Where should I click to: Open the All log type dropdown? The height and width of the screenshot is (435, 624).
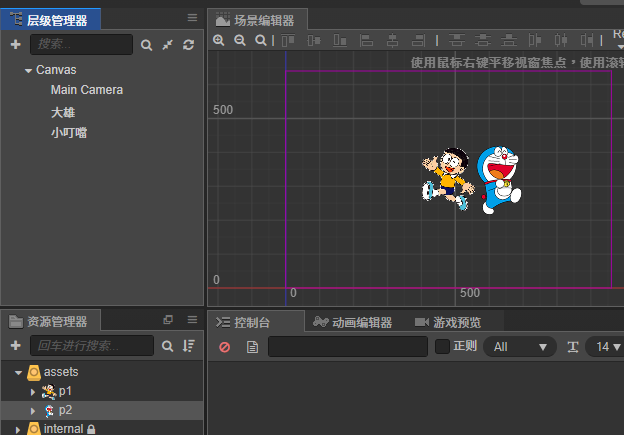click(x=519, y=347)
